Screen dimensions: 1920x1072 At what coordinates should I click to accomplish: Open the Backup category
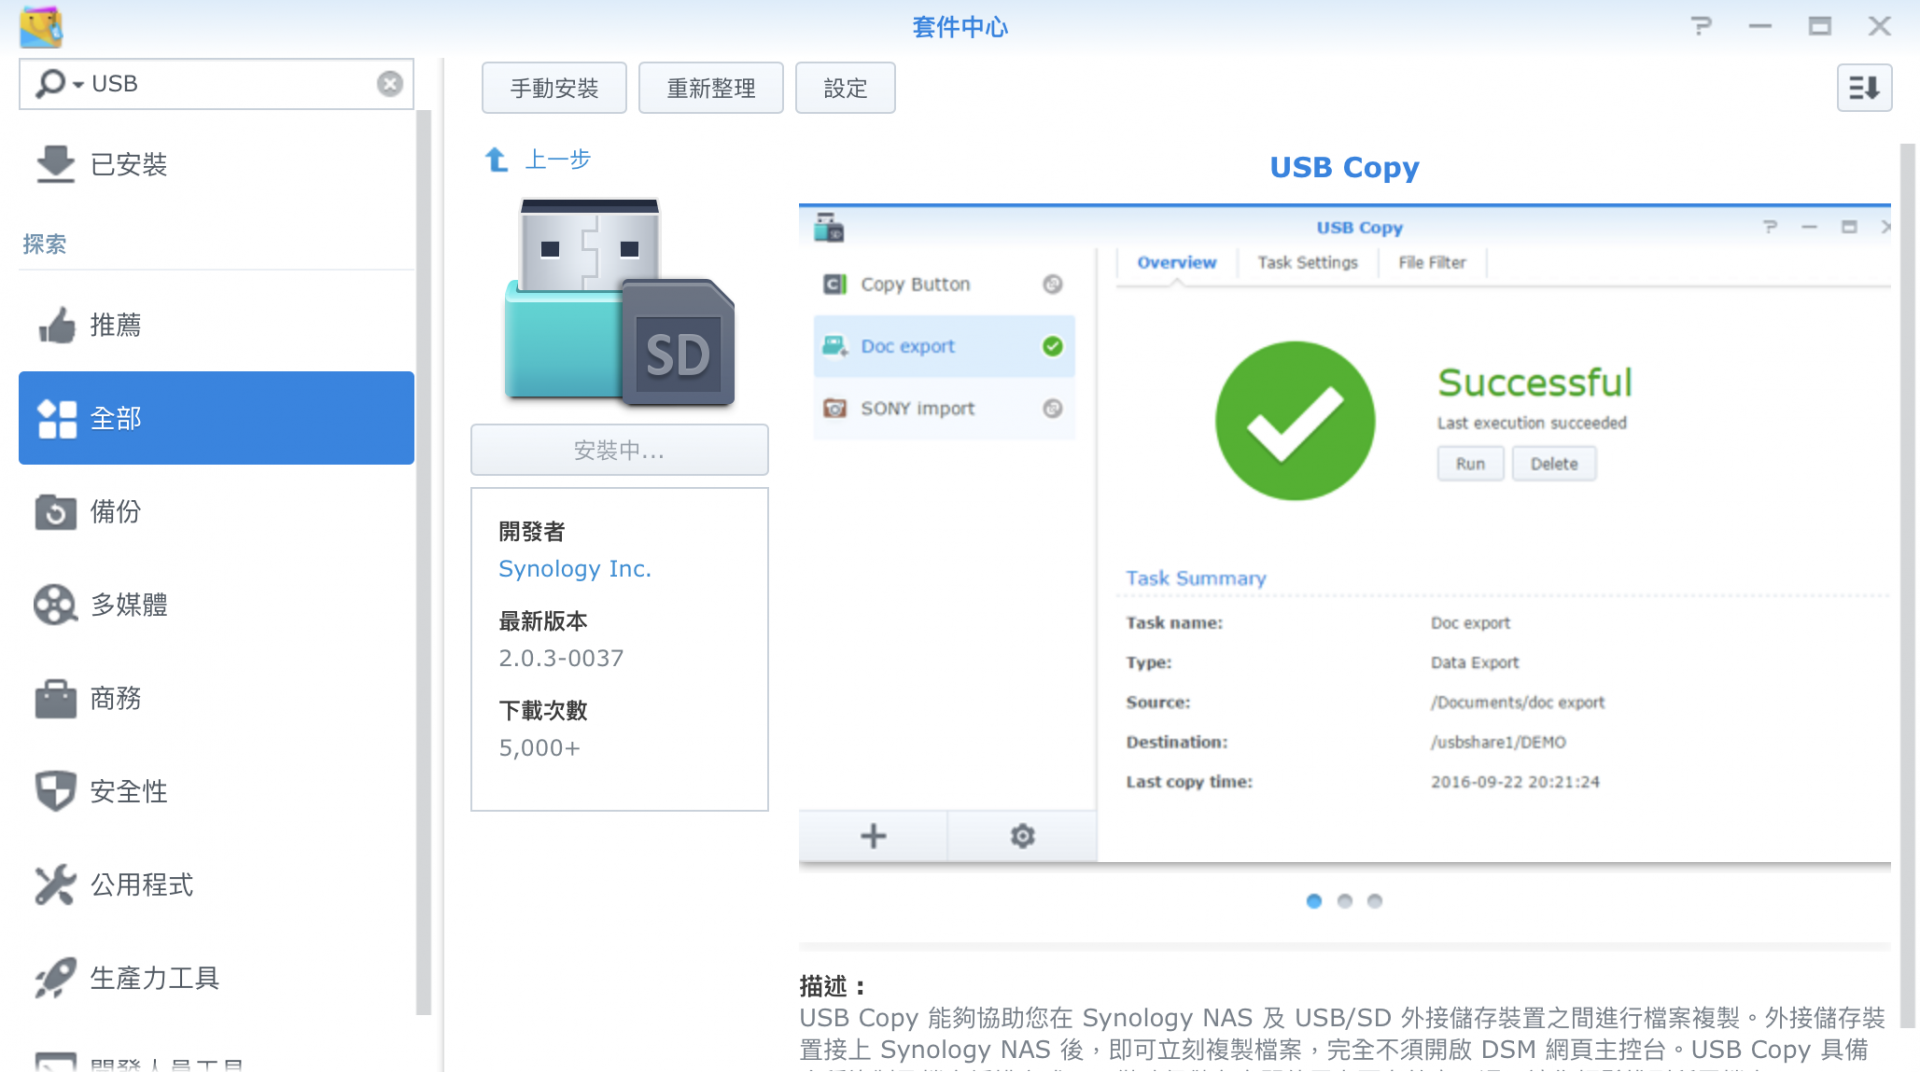115,512
